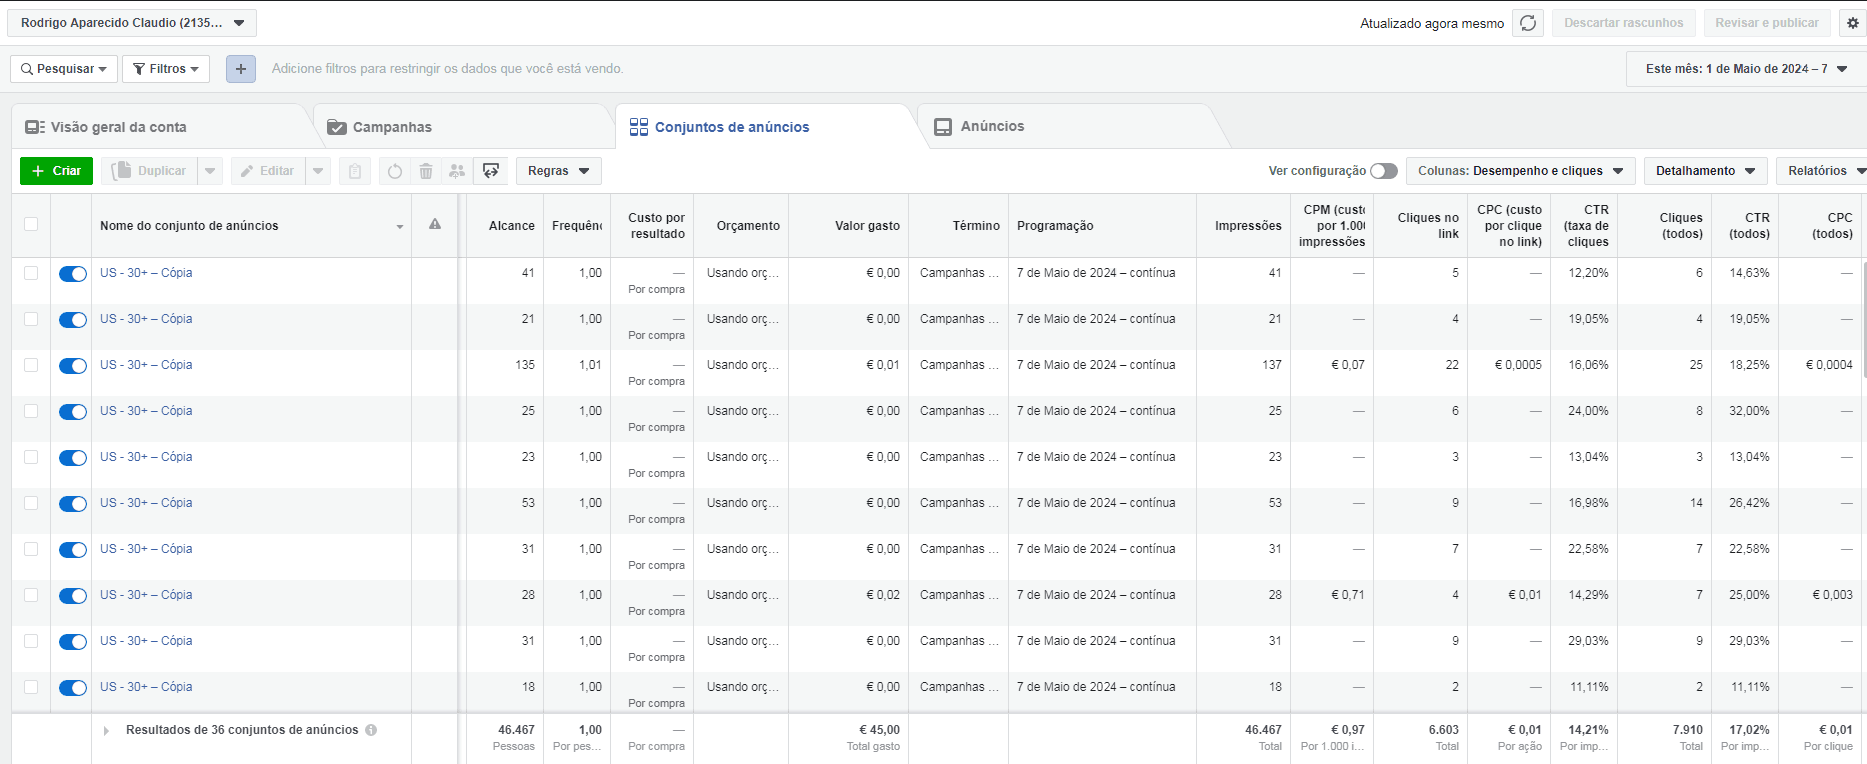The image size is (1867, 764).
Task: Click the export/import arrows icon in toolbar
Action: coord(491,171)
